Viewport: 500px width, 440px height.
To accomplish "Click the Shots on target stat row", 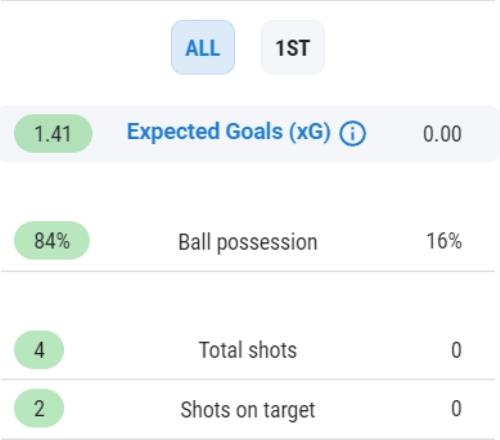I will [x=248, y=409].
